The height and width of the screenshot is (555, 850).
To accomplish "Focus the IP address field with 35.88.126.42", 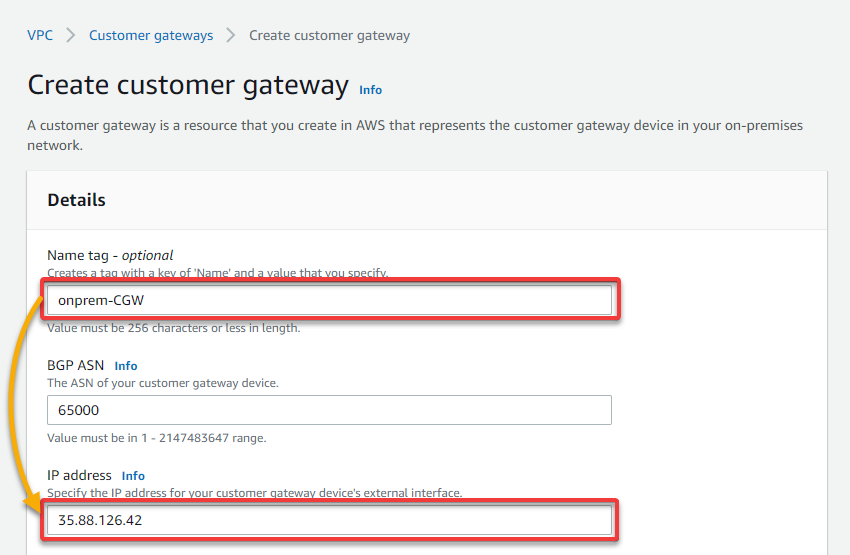I will click(x=329, y=520).
